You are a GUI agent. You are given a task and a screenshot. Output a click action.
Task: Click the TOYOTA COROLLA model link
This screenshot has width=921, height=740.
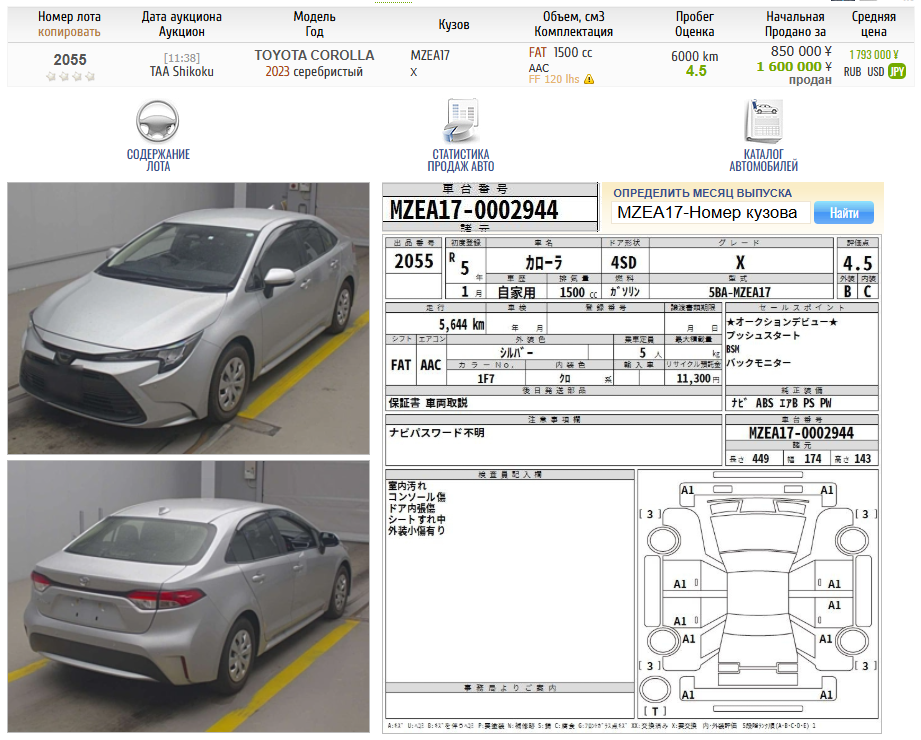[x=314, y=55]
